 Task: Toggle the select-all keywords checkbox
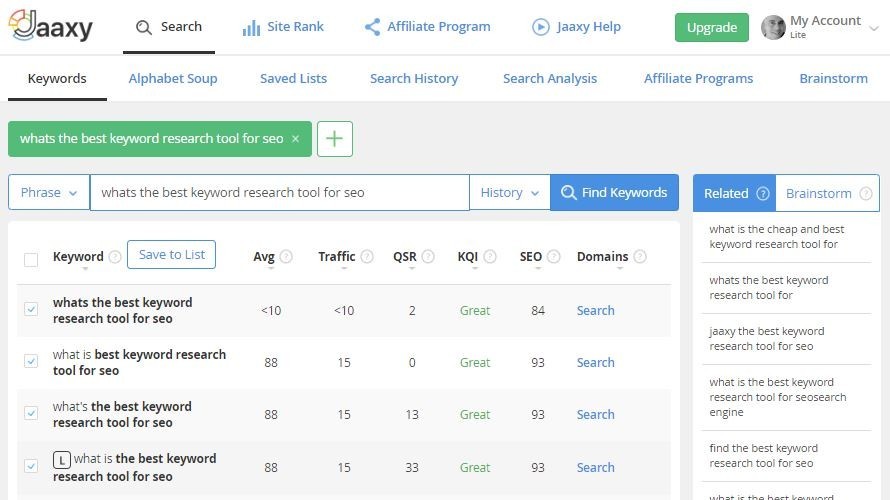click(31, 259)
